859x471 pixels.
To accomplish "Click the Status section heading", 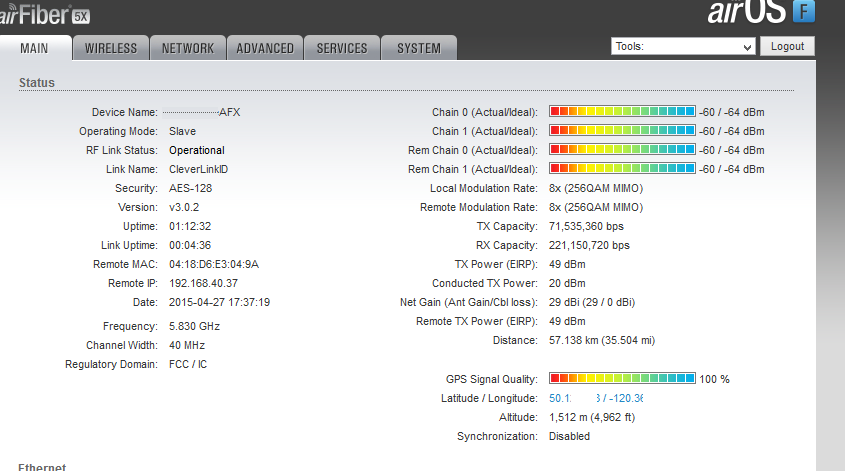I will click(x=37, y=83).
